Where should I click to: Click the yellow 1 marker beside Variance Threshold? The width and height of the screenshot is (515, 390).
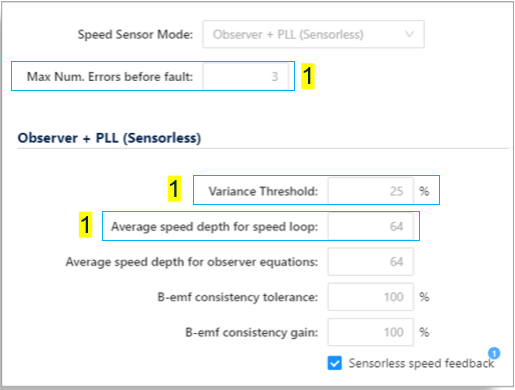pyautogui.click(x=174, y=189)
